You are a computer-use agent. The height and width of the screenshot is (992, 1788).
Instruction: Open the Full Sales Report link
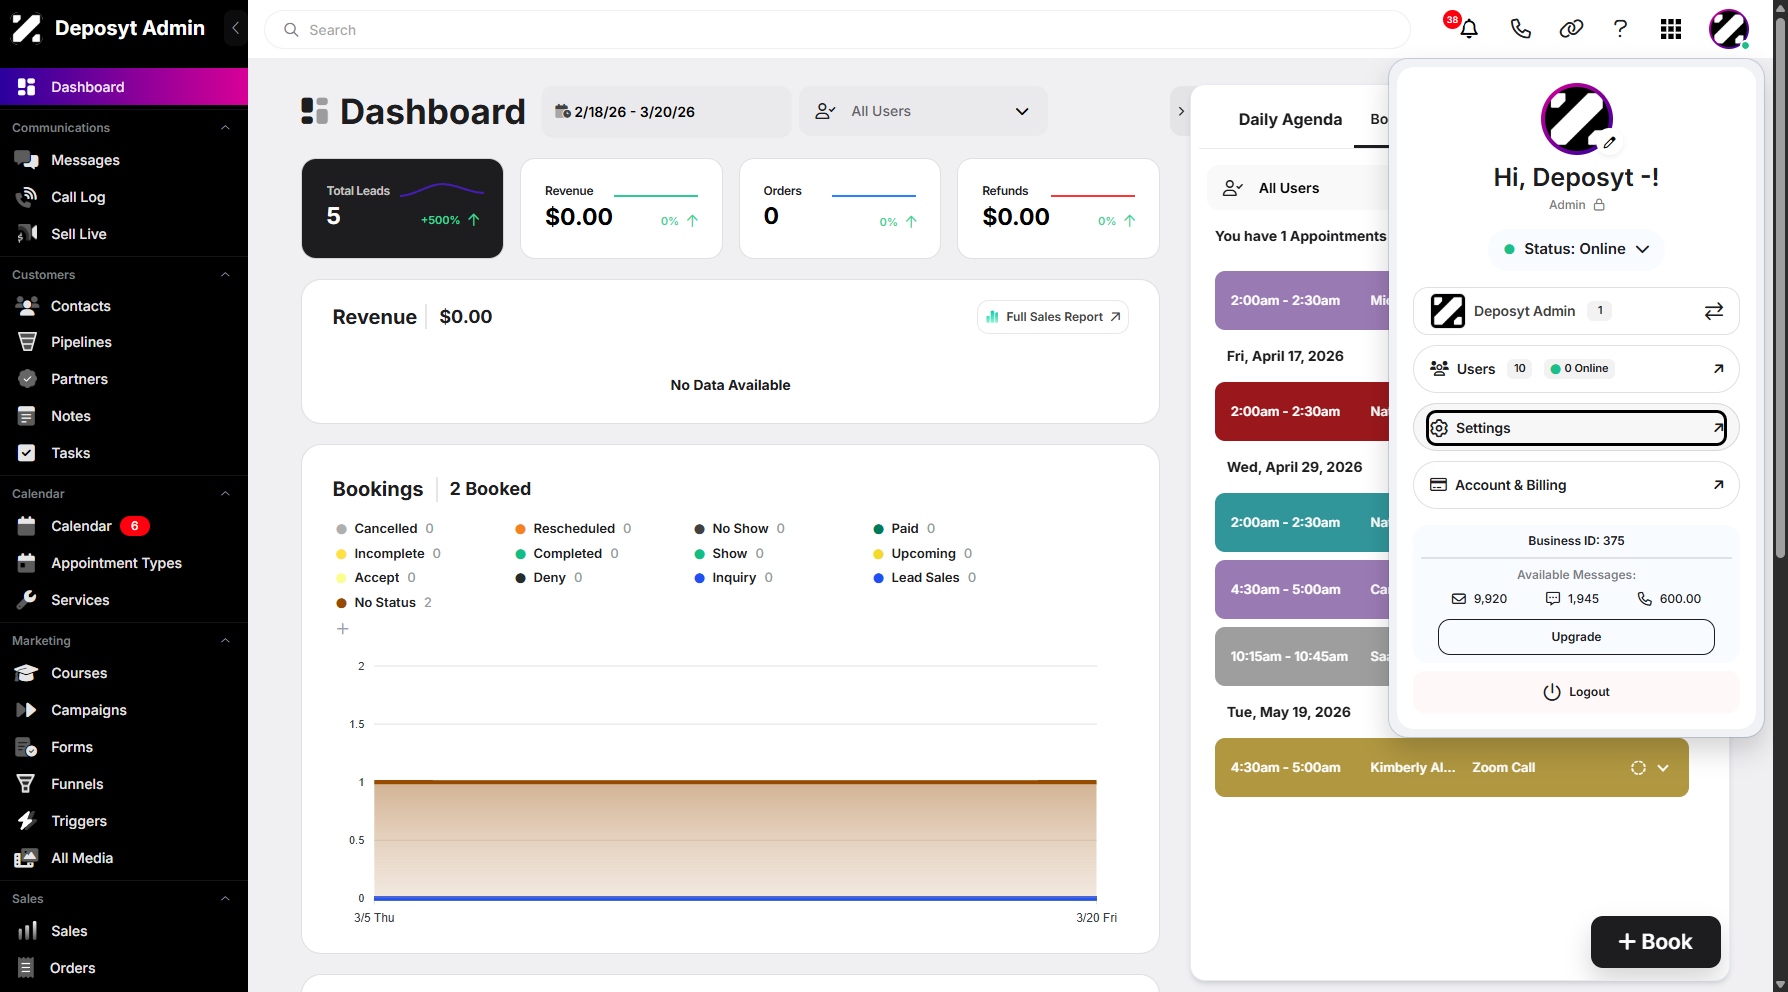pyautogui.click(x=1053, y=317)
